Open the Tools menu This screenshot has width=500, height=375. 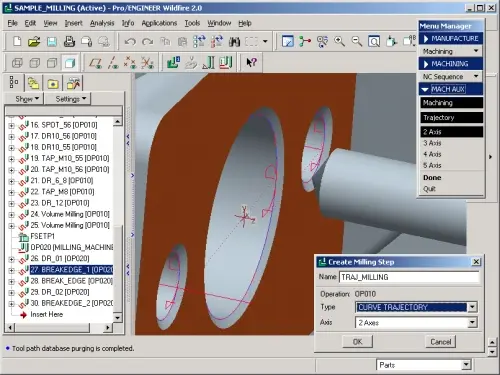(x=192, y=23)
